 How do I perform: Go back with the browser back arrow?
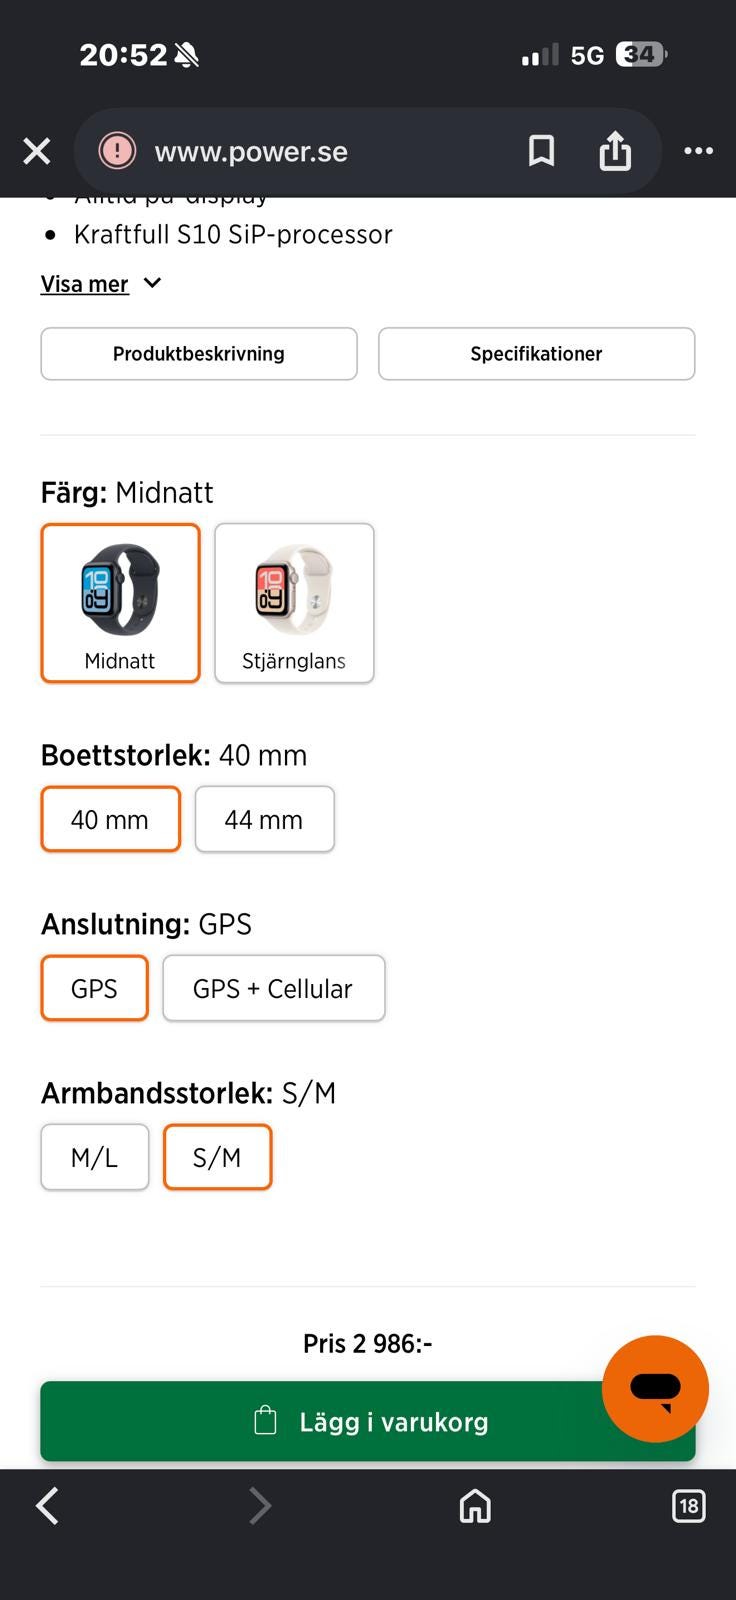(x=47, y=1505)
